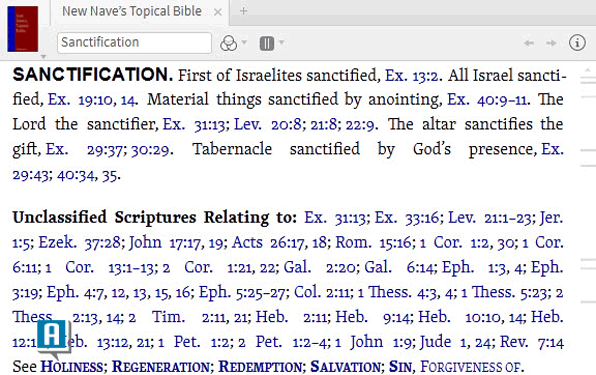The image size is (596, 375).
Task: Switch to New Nave's Topical Bible tab
Action: (132, 11)
